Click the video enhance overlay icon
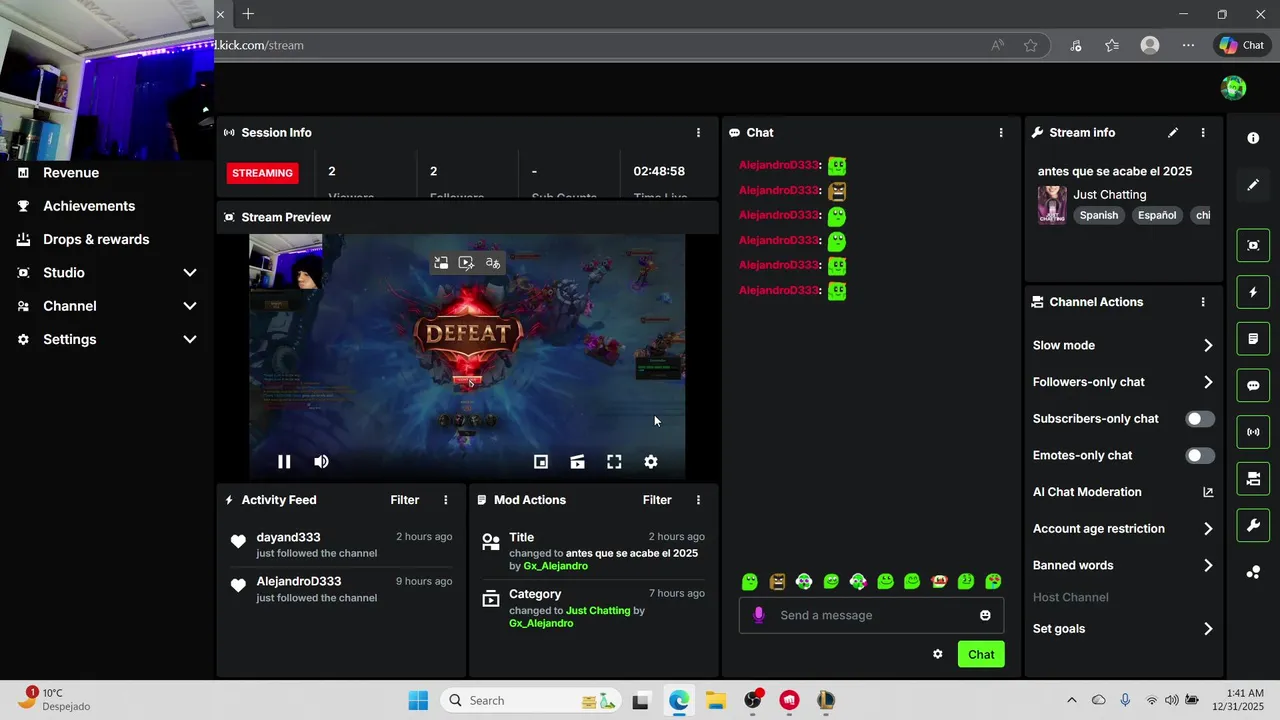This screenshot has height=720, width=1280. (466, 263)
